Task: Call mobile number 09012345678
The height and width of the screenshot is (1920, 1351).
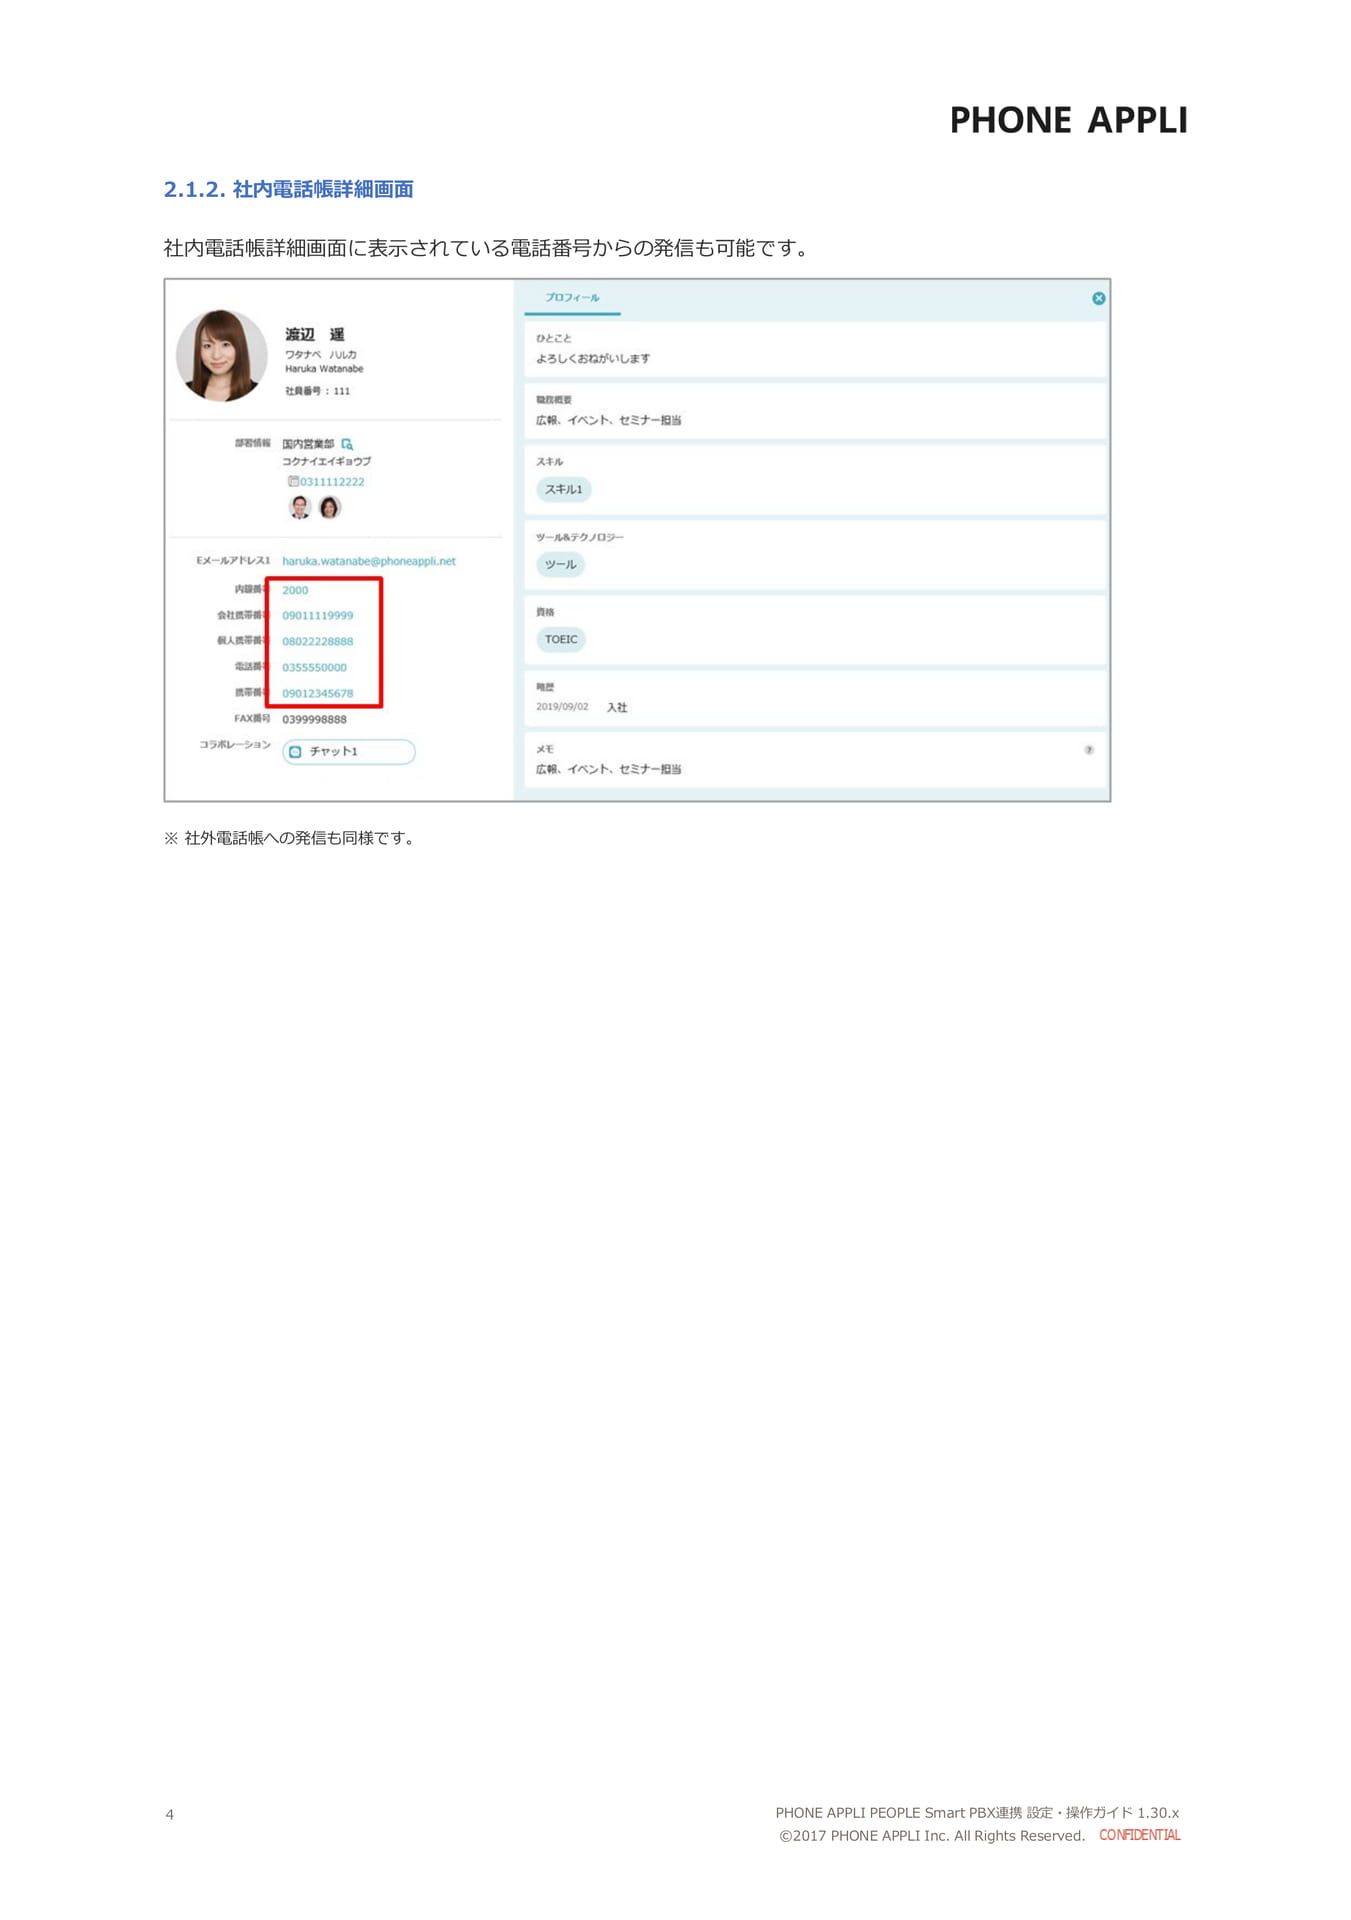Action: pyautogui.click(x=317, y=693)
